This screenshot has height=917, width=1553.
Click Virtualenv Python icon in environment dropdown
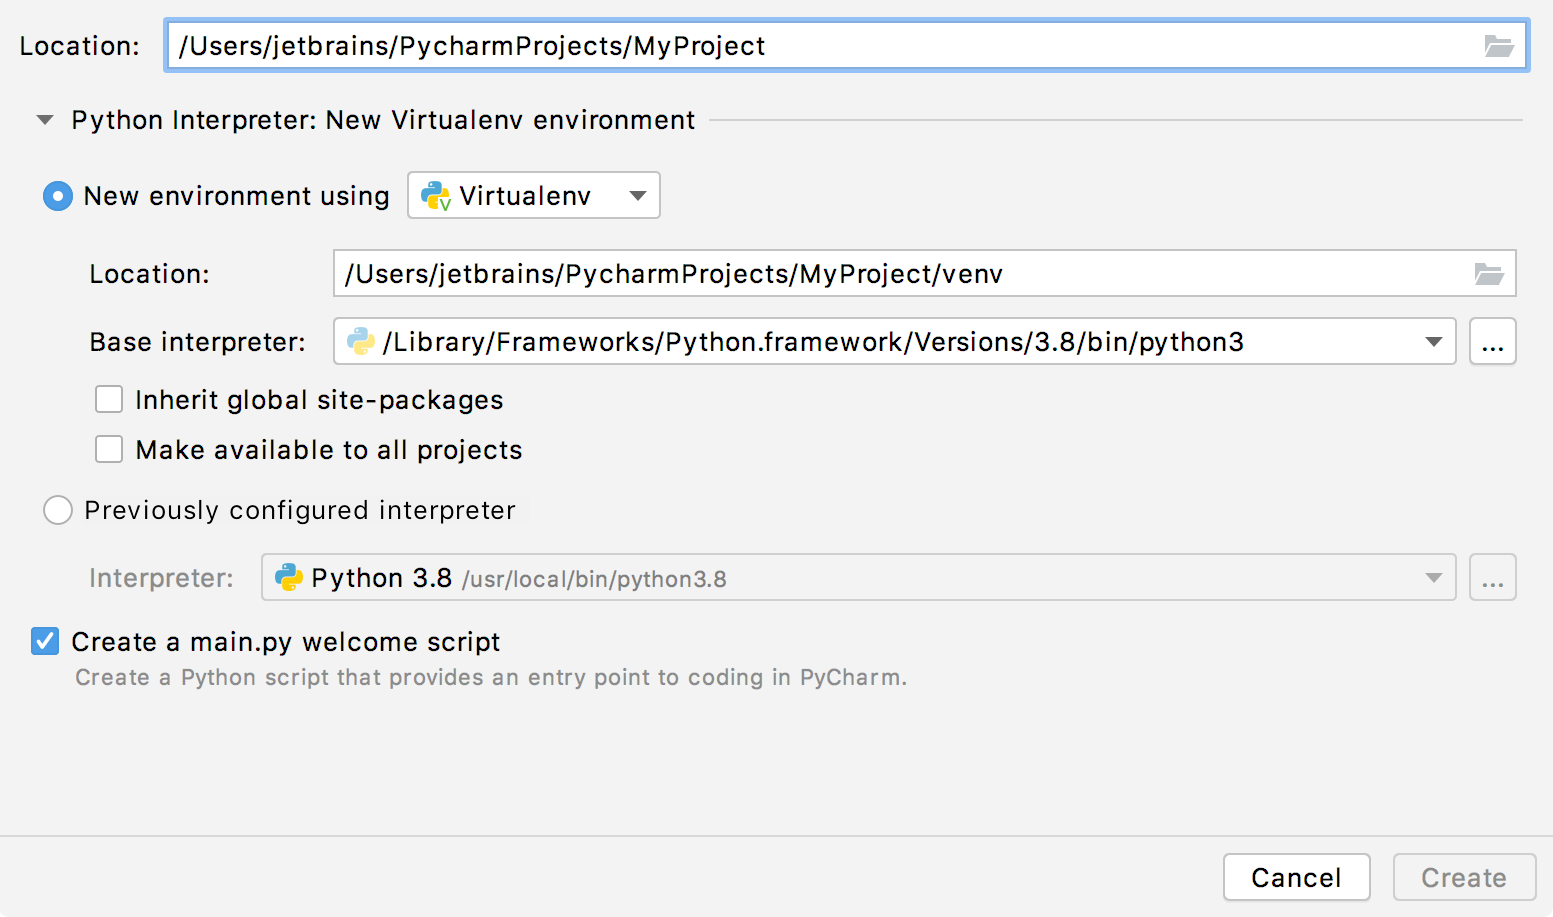click(x=436, y=196)
